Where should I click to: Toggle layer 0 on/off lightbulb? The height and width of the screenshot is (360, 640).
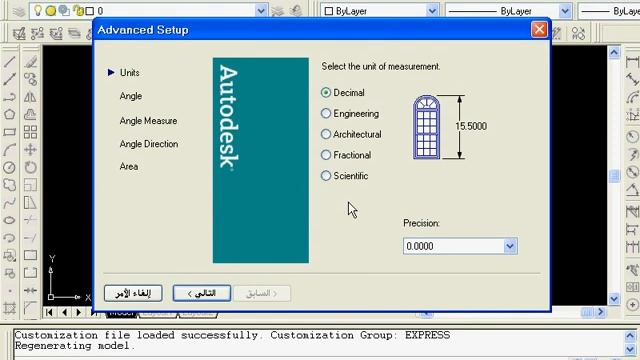click(38, 11)
